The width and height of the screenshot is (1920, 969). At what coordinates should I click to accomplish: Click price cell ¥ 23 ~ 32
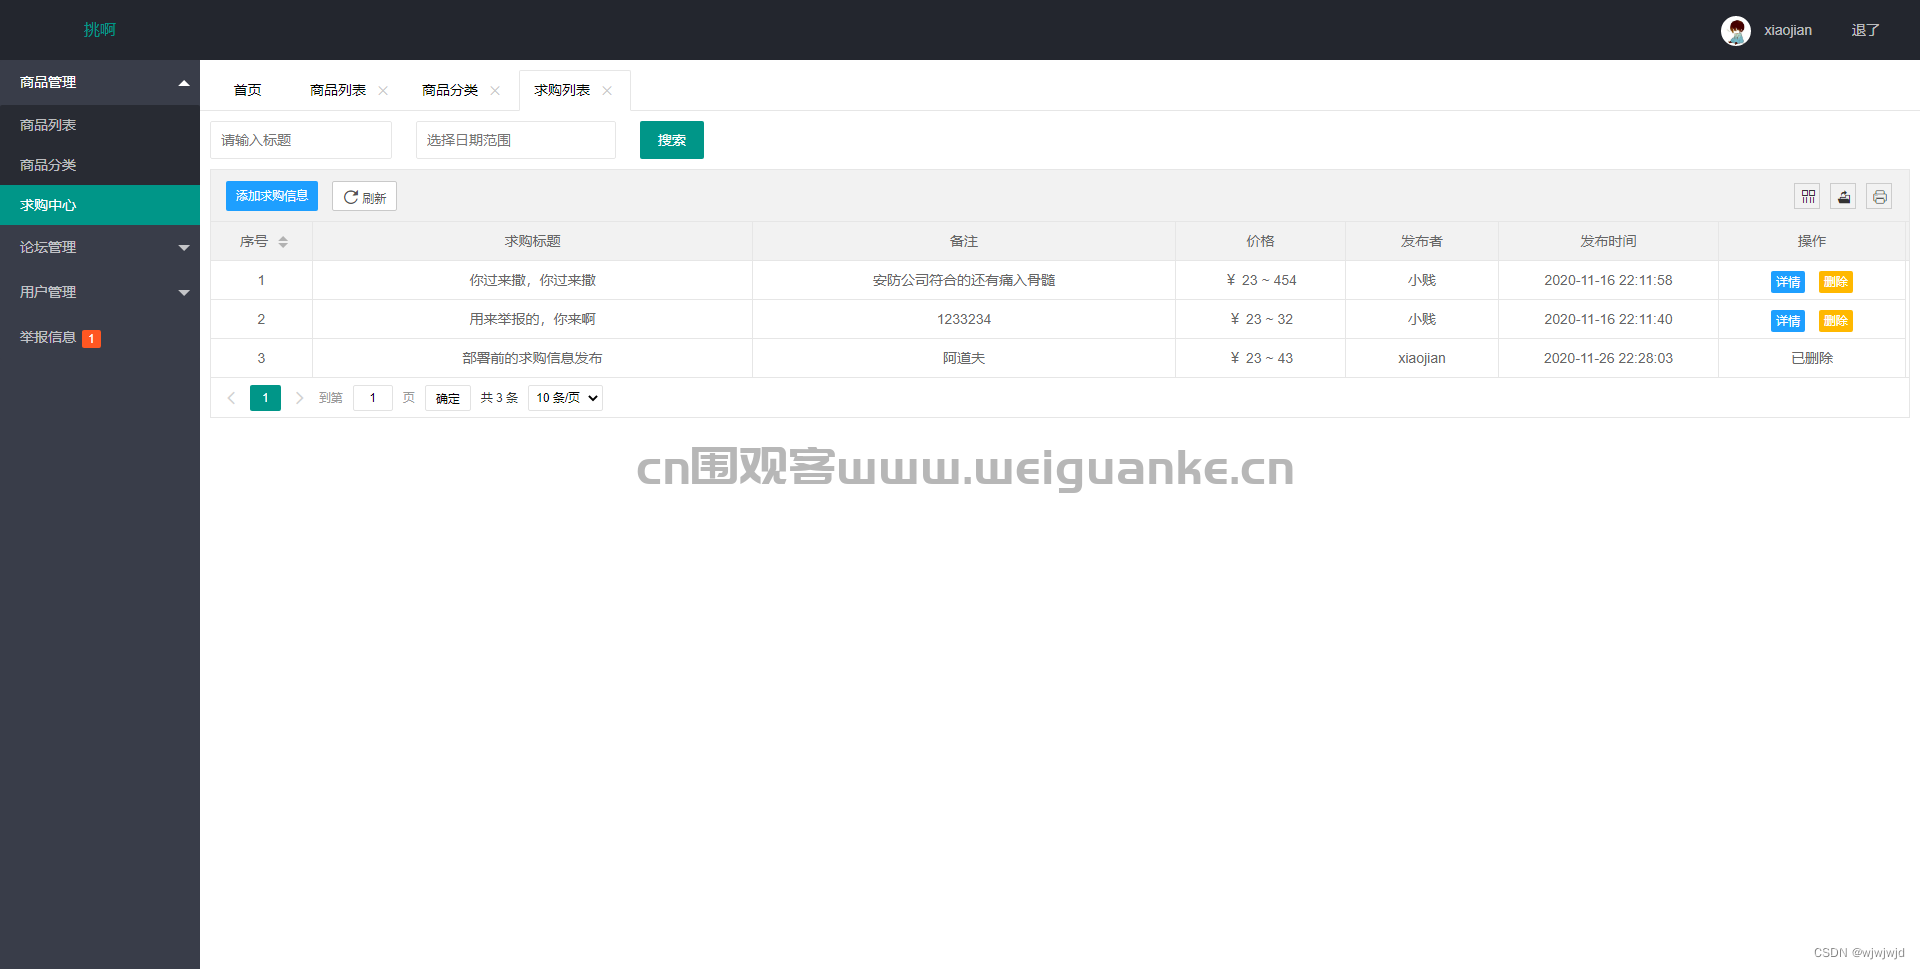(x=1261, y=319)
